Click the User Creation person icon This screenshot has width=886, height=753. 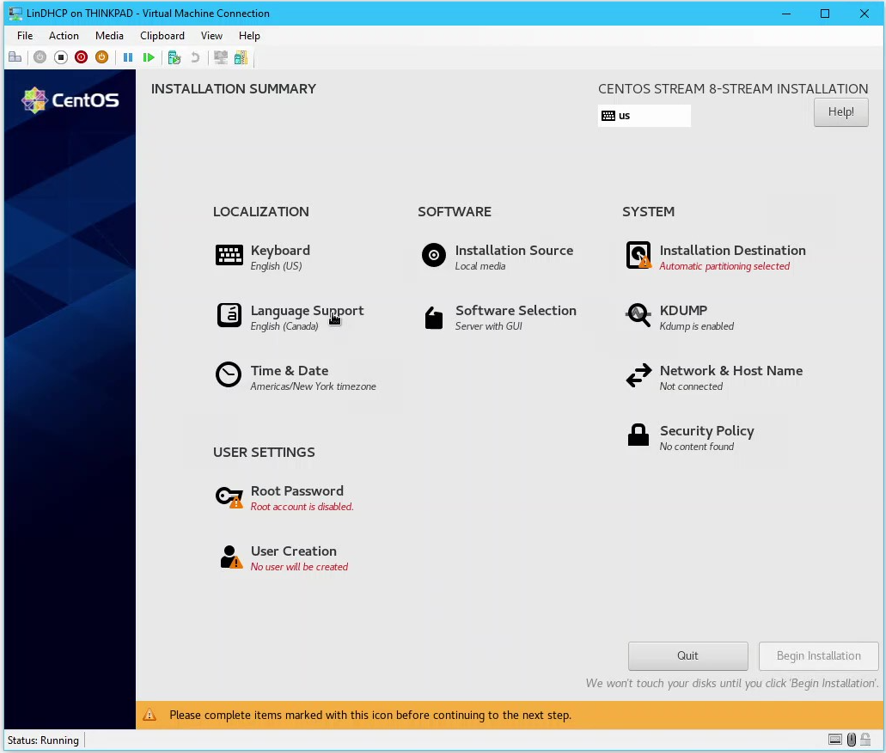231,556
